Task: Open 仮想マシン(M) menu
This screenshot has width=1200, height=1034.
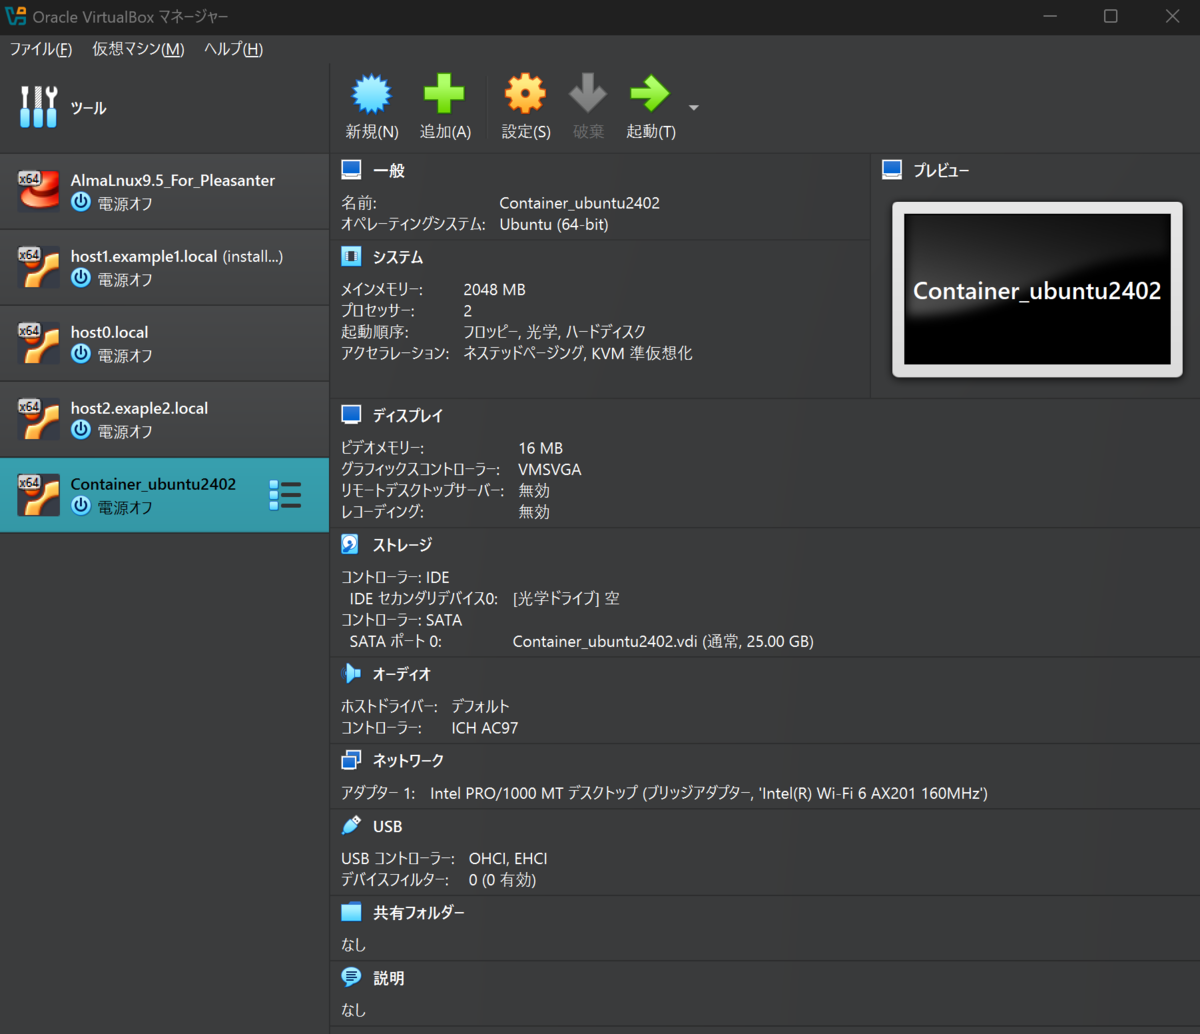Action: [x=138, y=49]
